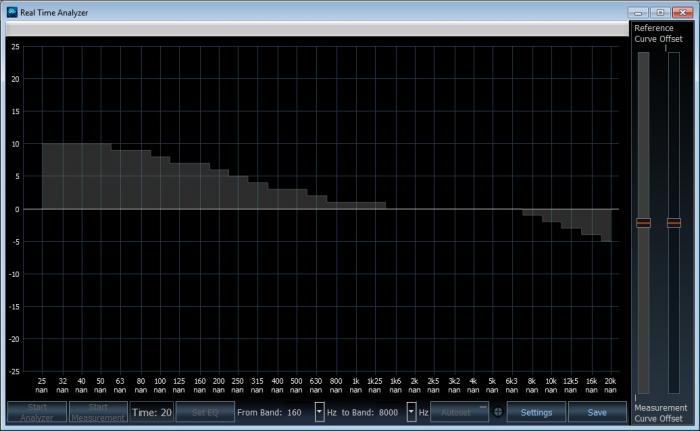Screen dimensions: 700x431
Task: Maximize the Real Time Analyzer window
Action: [x=660, y=13]
